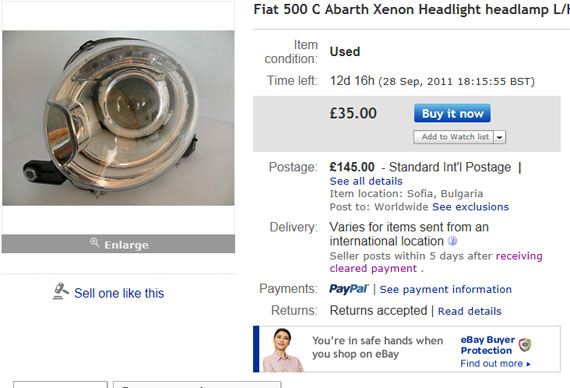This screenshot has width=570, height=388.
Task: Select the first tab below the image
Action: pos(60,384)
